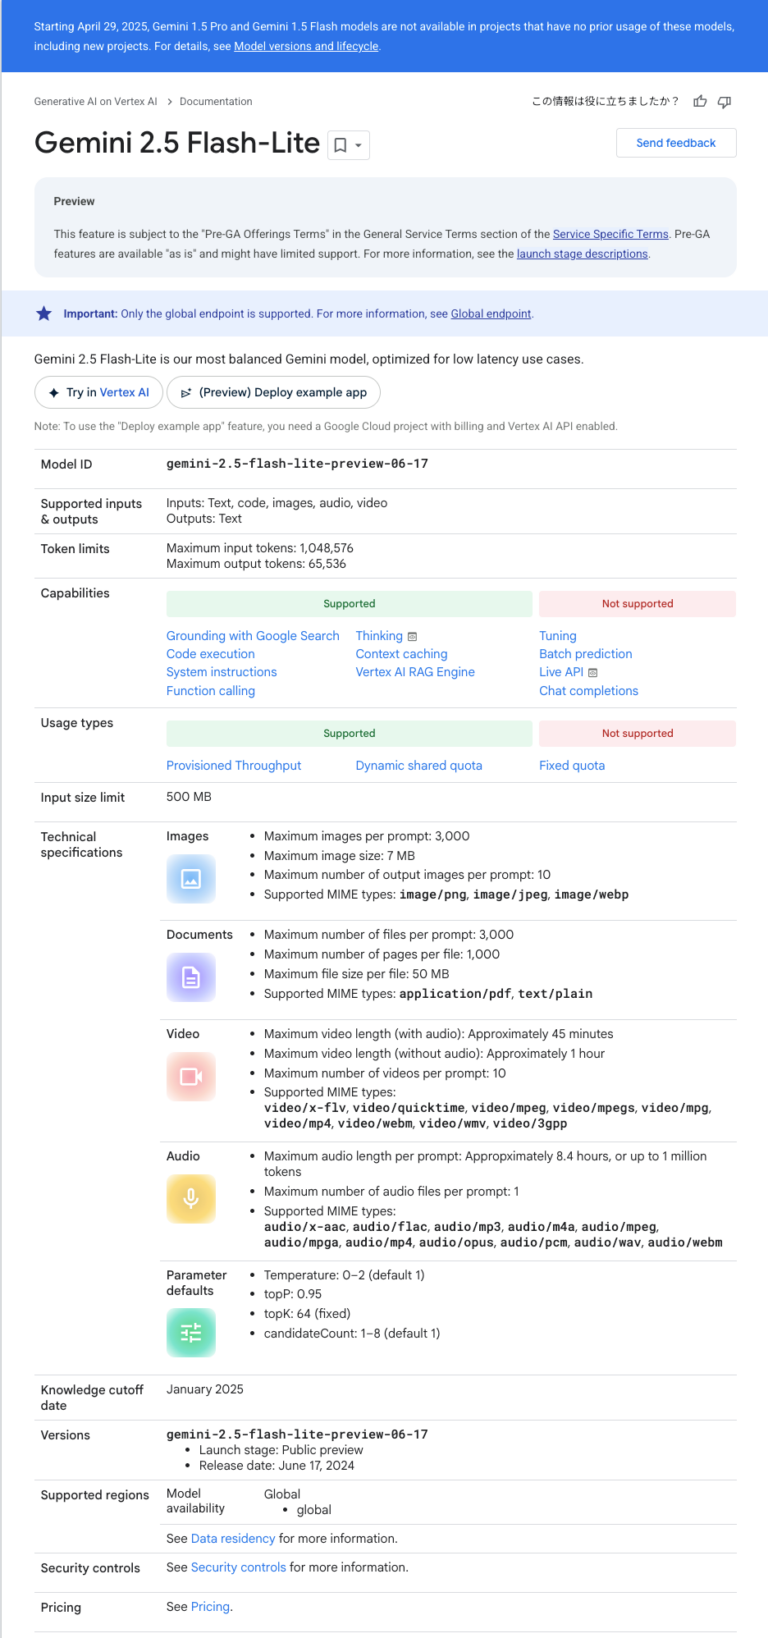Screen dimensions: 768x1638
Task: Click the Video section icon
Action: click(x=191, y=1076)
